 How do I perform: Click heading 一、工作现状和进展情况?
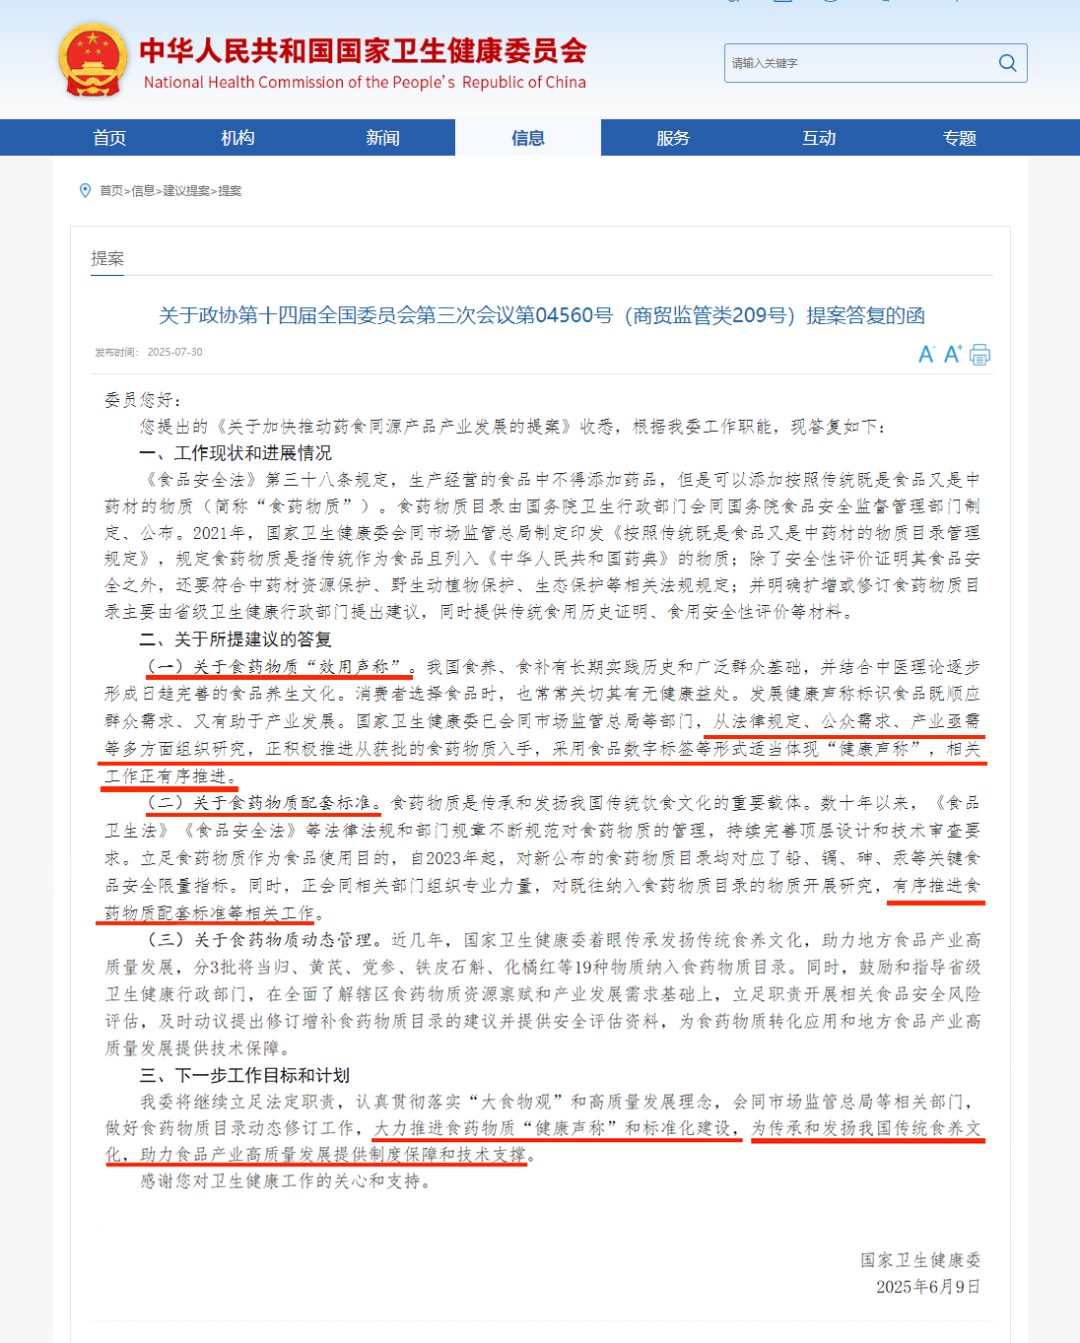click(235, 453)
